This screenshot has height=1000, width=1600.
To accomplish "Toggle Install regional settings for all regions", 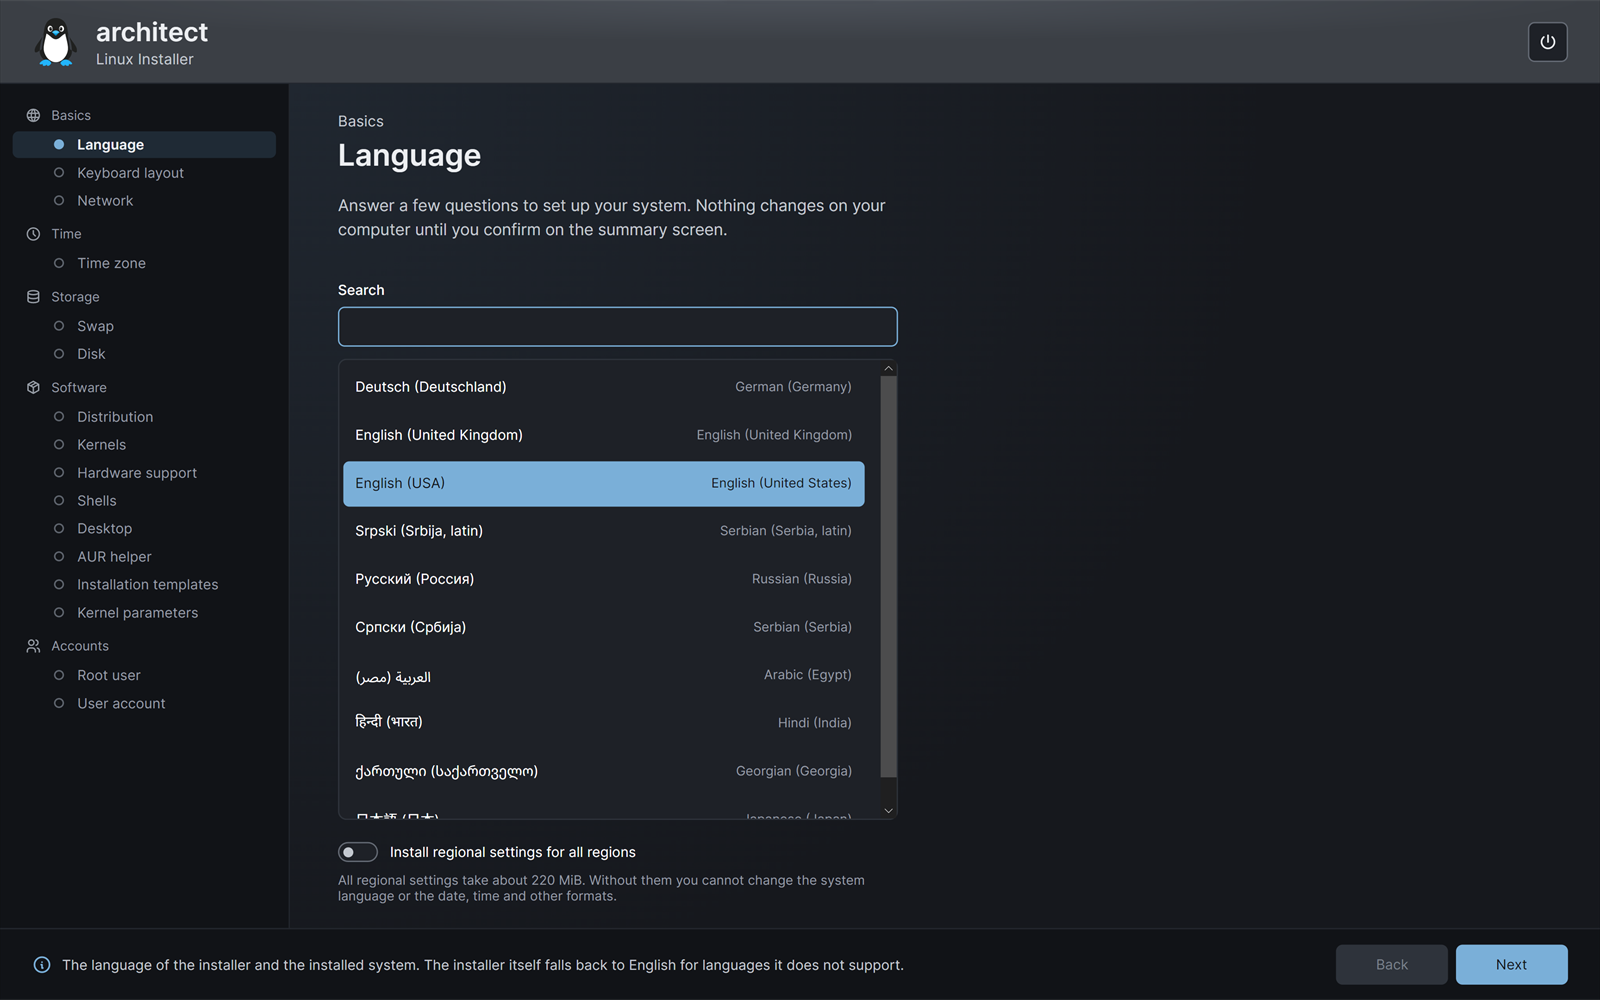I will (358, 852).
